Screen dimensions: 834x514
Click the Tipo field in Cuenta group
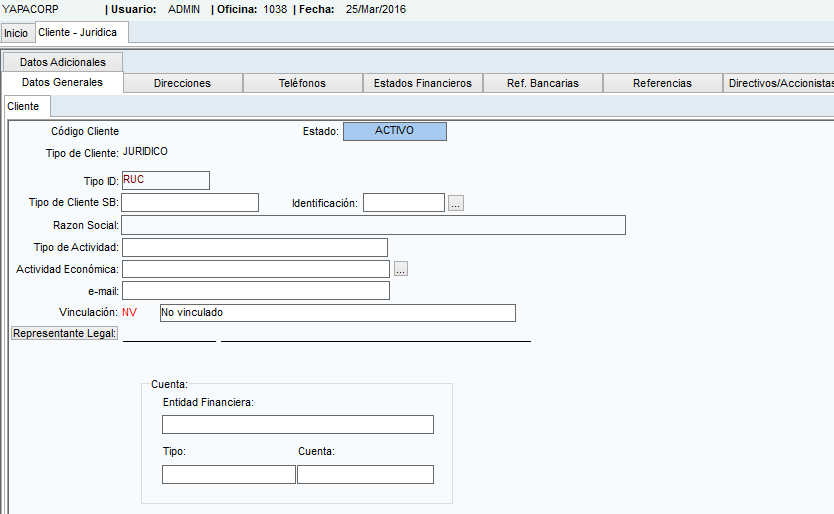point(229,475)
